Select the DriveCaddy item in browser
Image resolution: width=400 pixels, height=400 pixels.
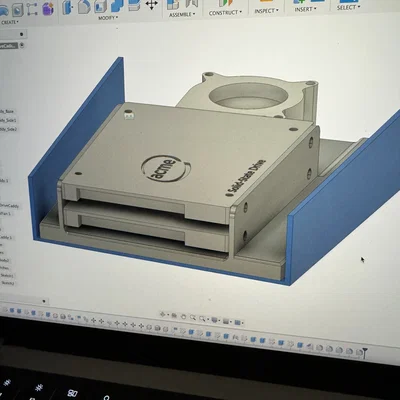pyautogui.click(x=9, y=206)
